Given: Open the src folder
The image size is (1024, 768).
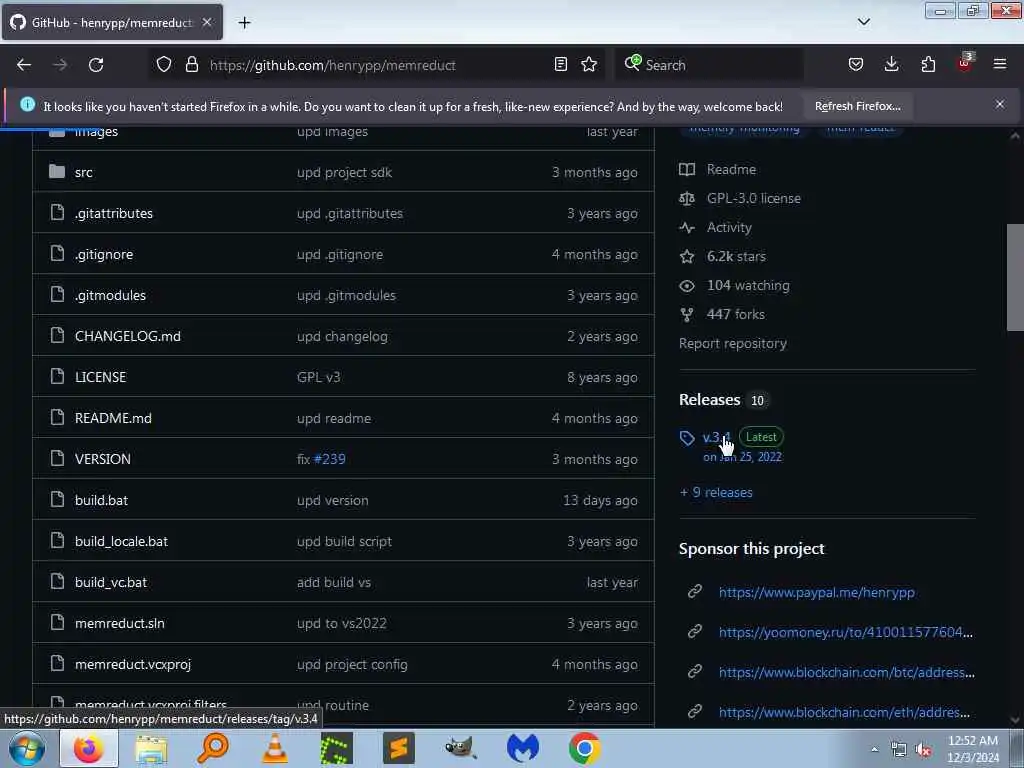Looking at the screenshot, I should coord(84,172).
